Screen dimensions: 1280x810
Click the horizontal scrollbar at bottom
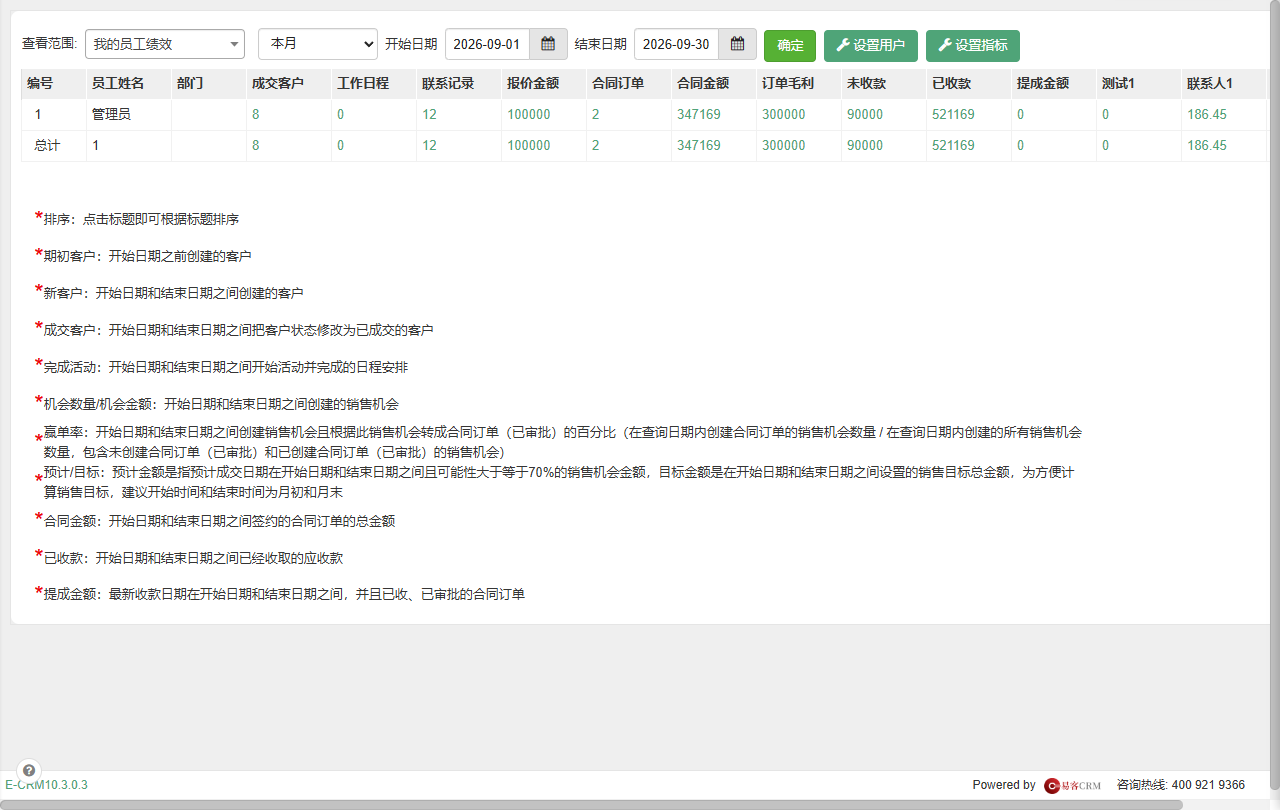click(591, 804)
